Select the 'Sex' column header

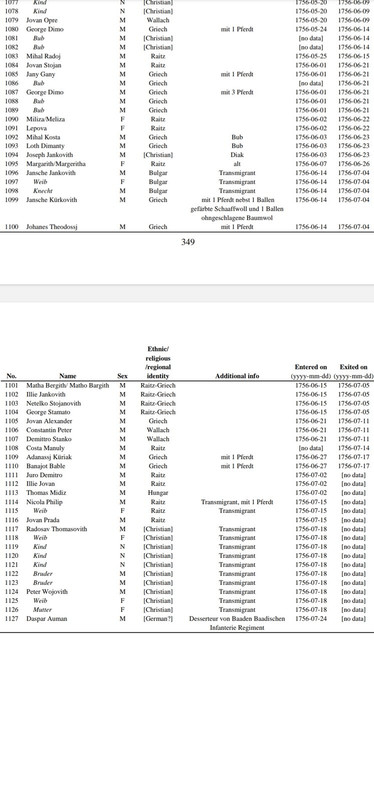point(122,376)
